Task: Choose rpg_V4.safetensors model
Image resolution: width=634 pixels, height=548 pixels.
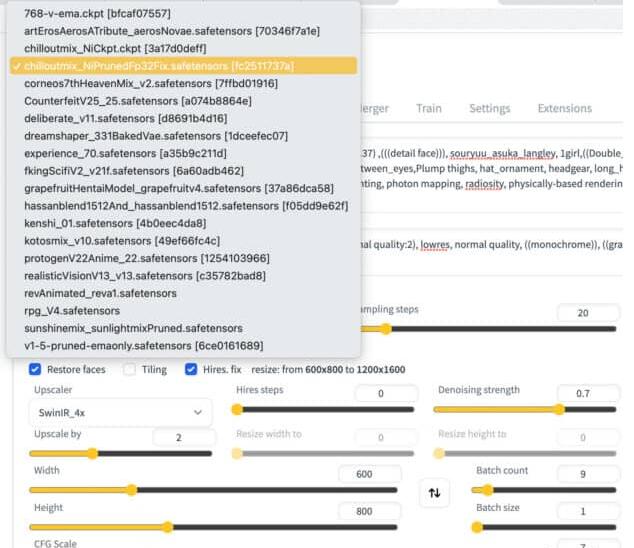Action: point(184,311)
